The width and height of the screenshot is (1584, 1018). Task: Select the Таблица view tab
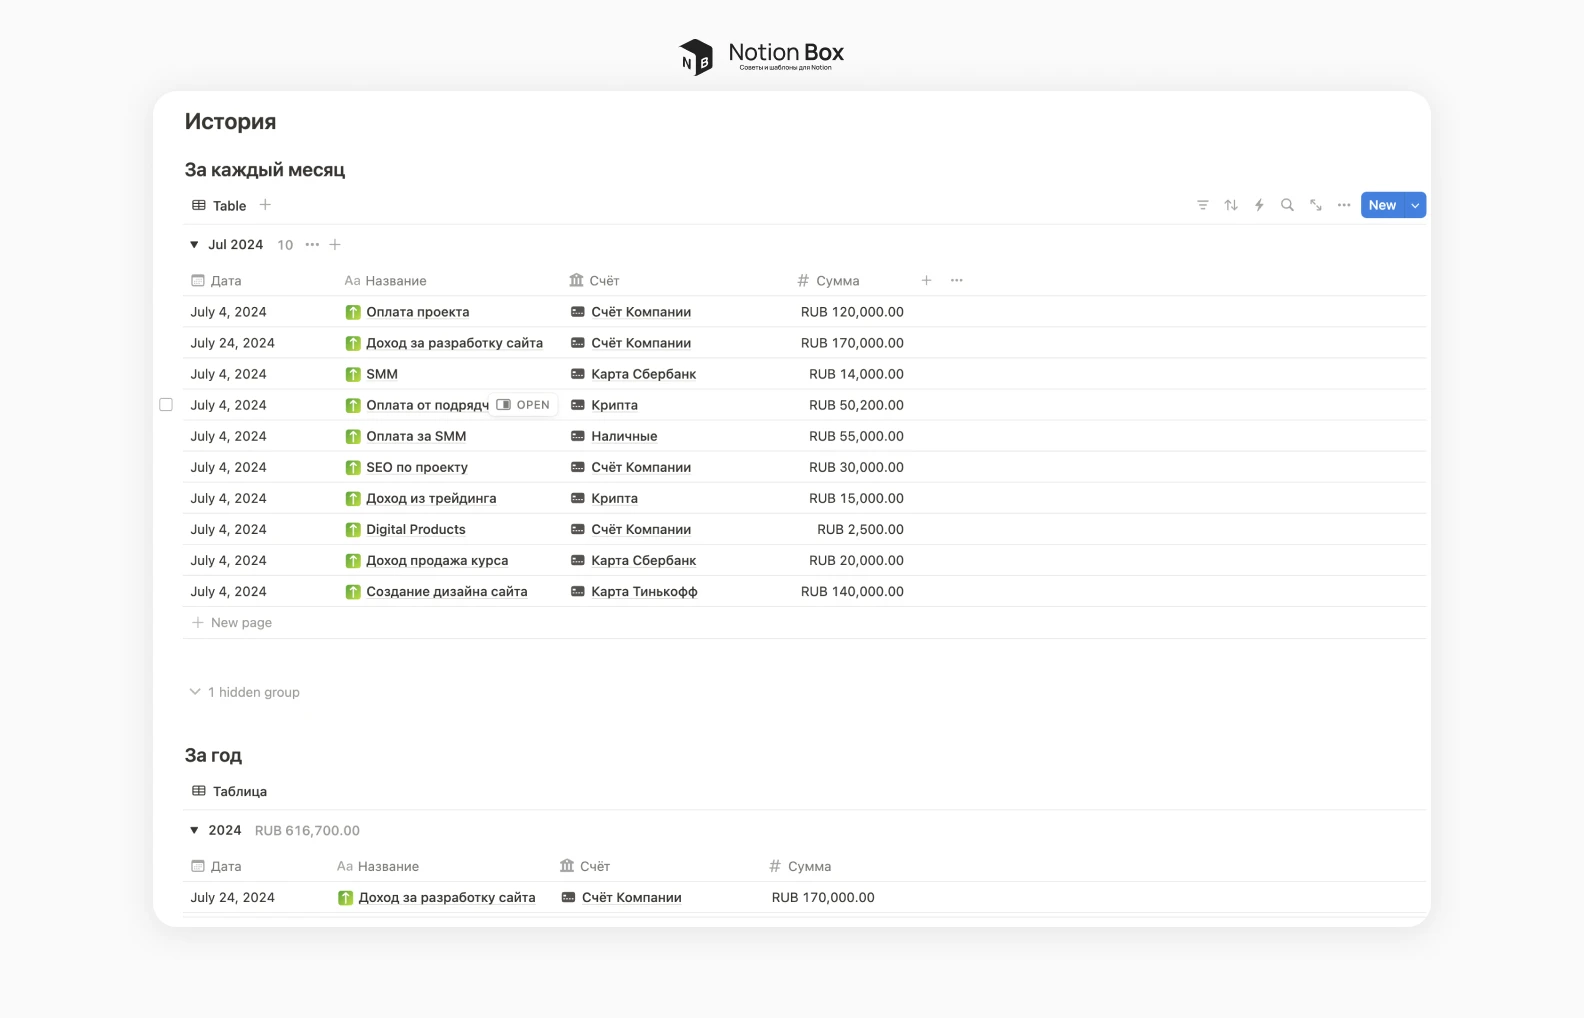click(230, 792)
